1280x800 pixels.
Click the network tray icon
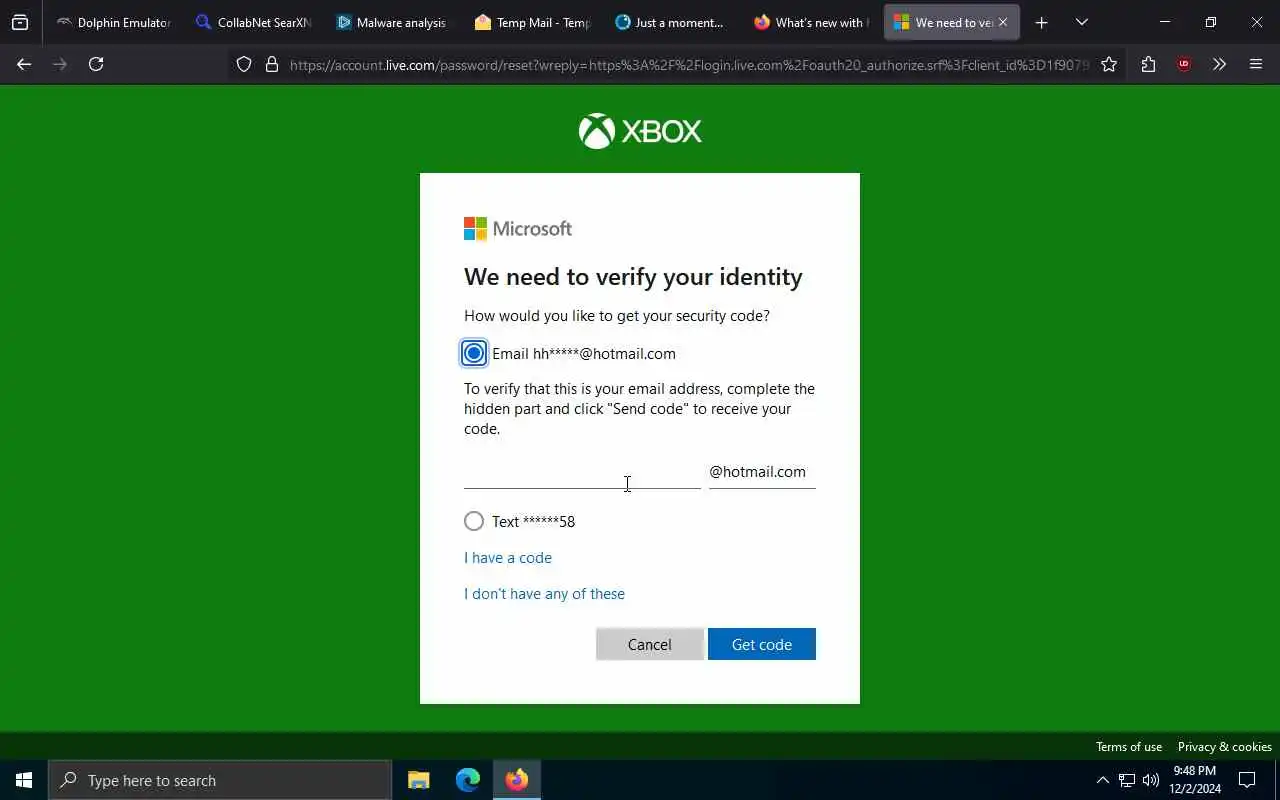click(1127, 780)
